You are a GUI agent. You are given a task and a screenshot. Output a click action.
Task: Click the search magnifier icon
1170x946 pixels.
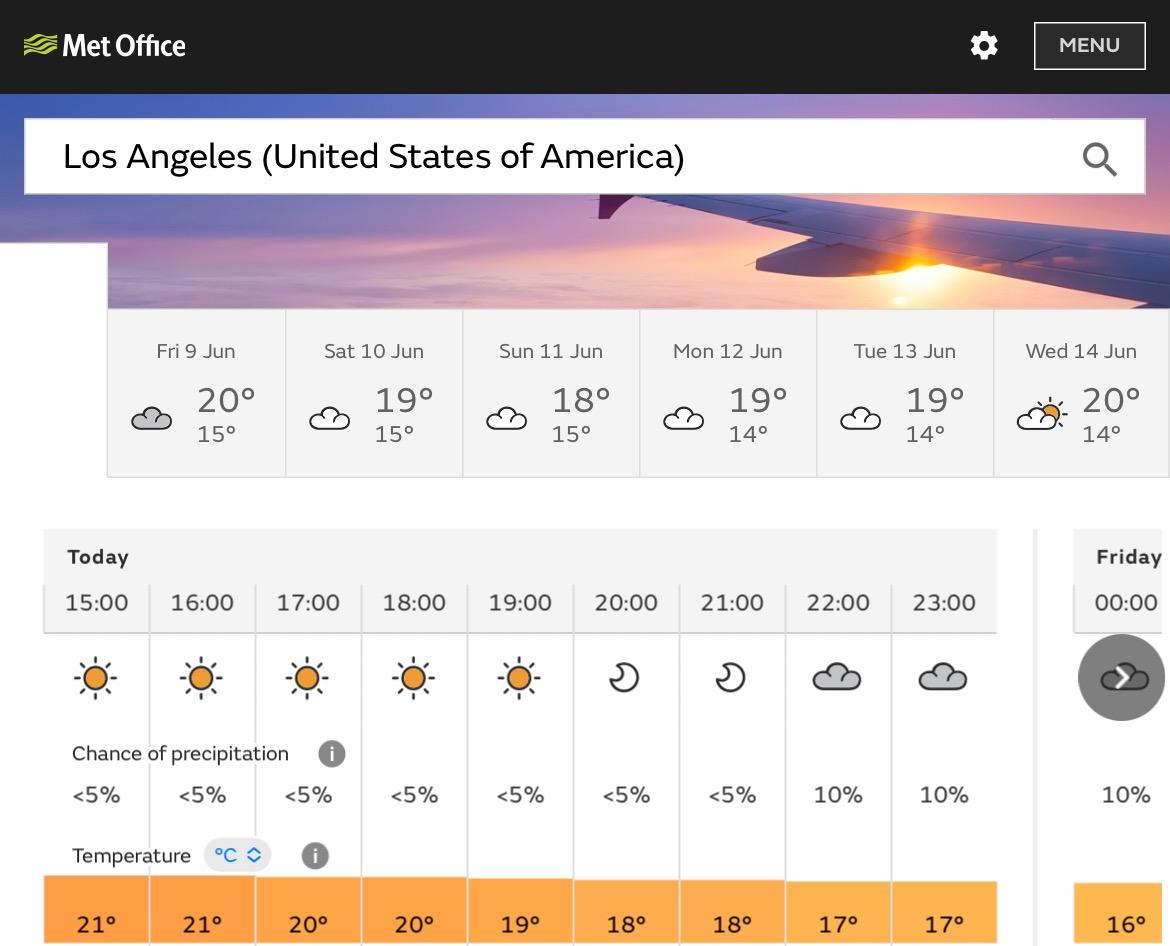tap(1099, 159)
